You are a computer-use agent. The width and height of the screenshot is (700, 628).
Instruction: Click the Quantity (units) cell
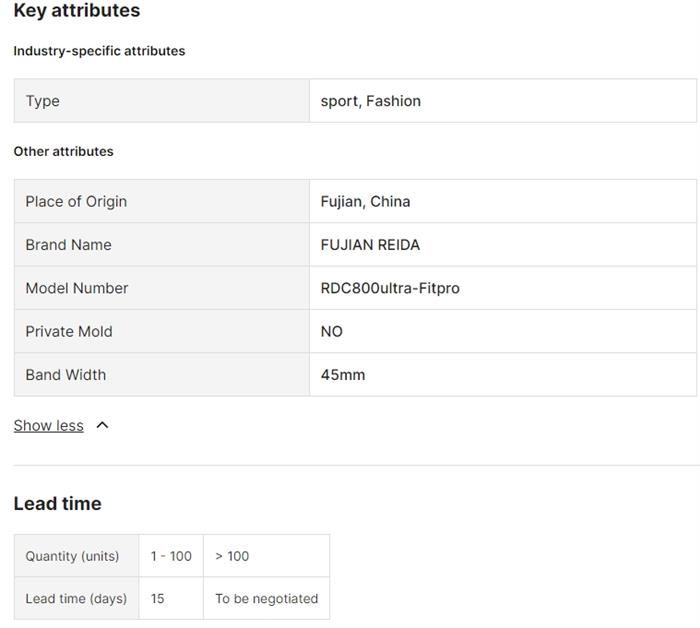pyautogui.click(x=72, y=556)
